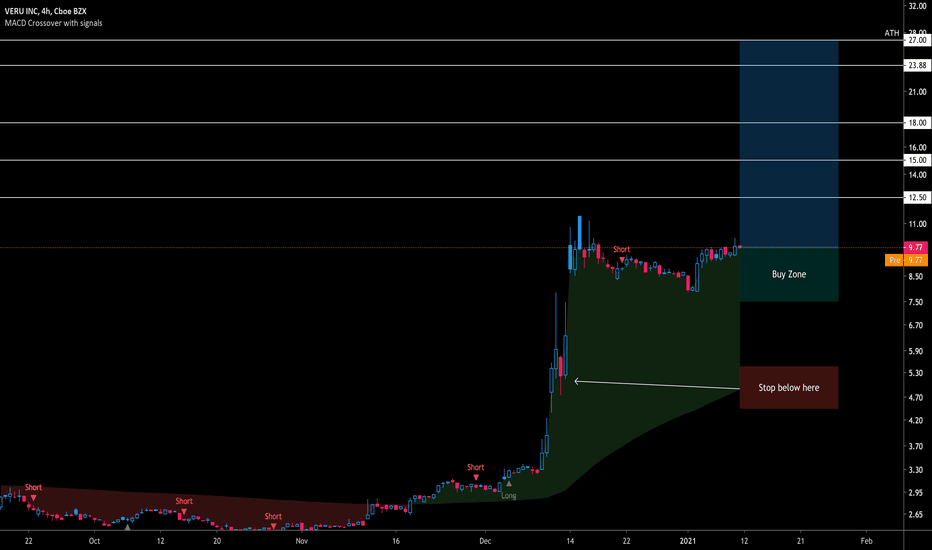Select the MACD Crossover with signals indicator label

click(x=53, y=23)
